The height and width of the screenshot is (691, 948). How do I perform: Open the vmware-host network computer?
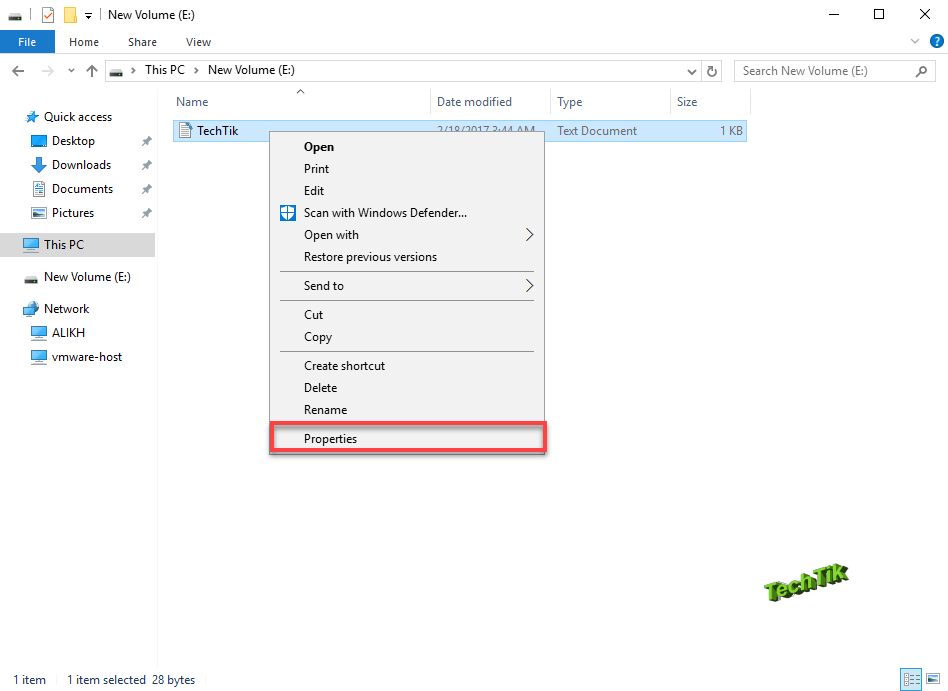pos(86,357)
